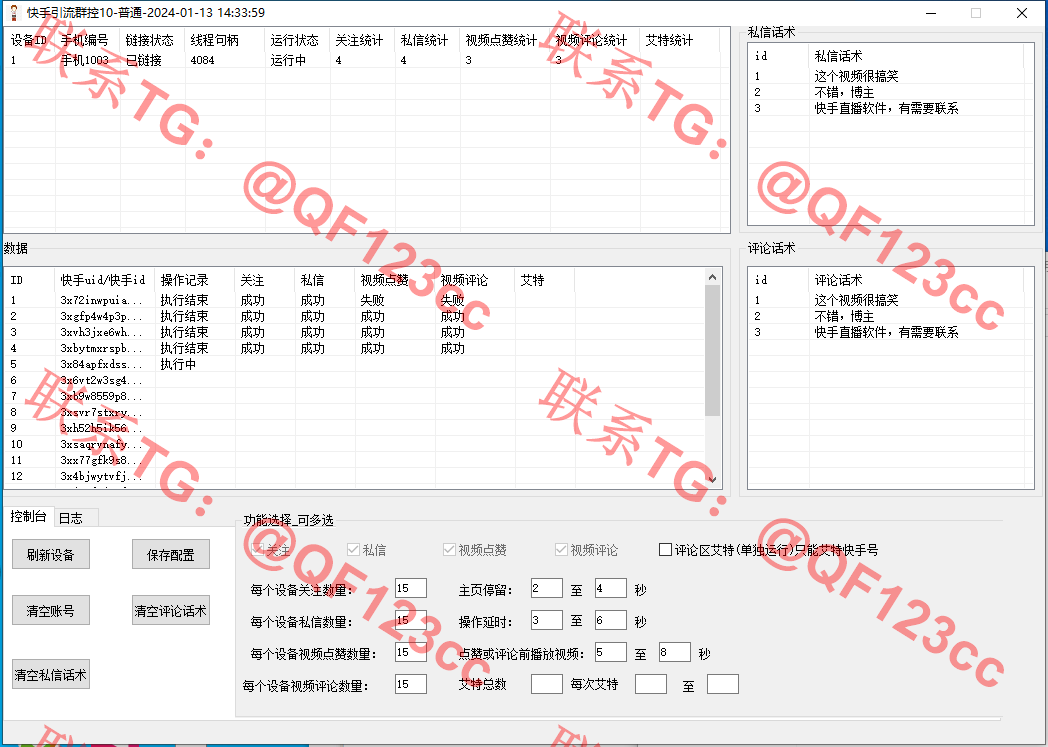1048x747 pixels.
Task: Open the 日志 tab
Action: pos(76,518)
